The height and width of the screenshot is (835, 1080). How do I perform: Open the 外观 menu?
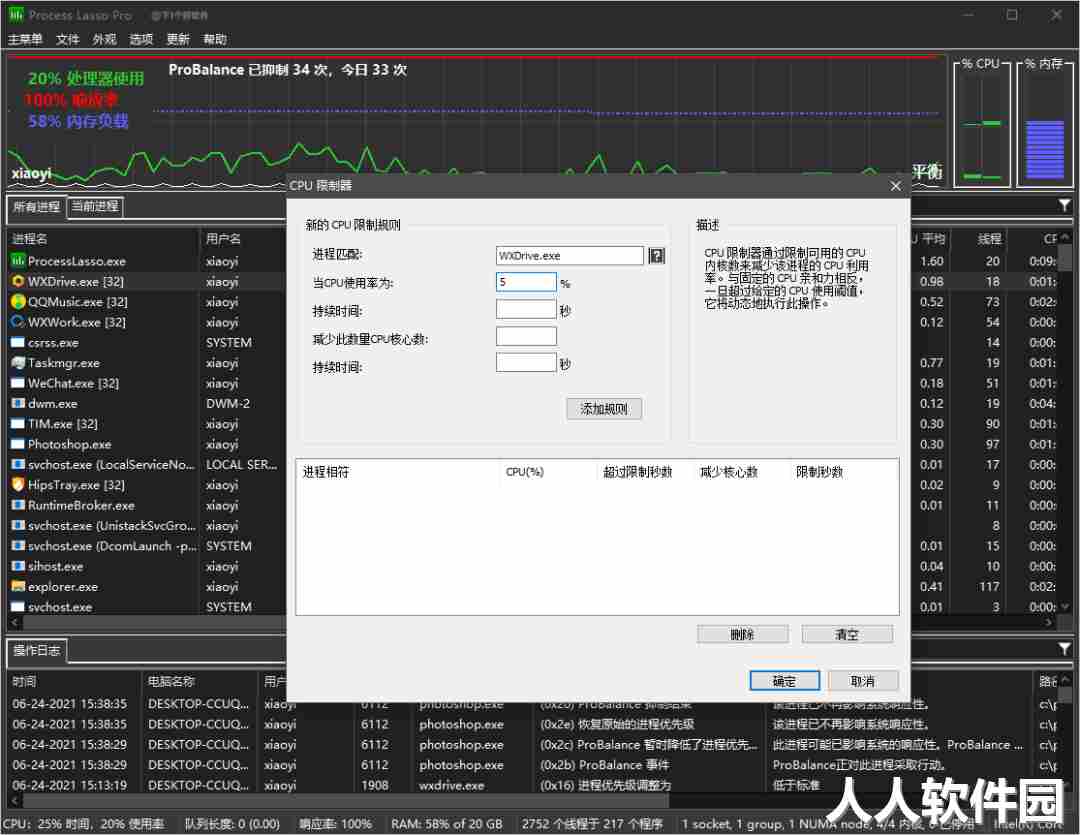point(105,39)
